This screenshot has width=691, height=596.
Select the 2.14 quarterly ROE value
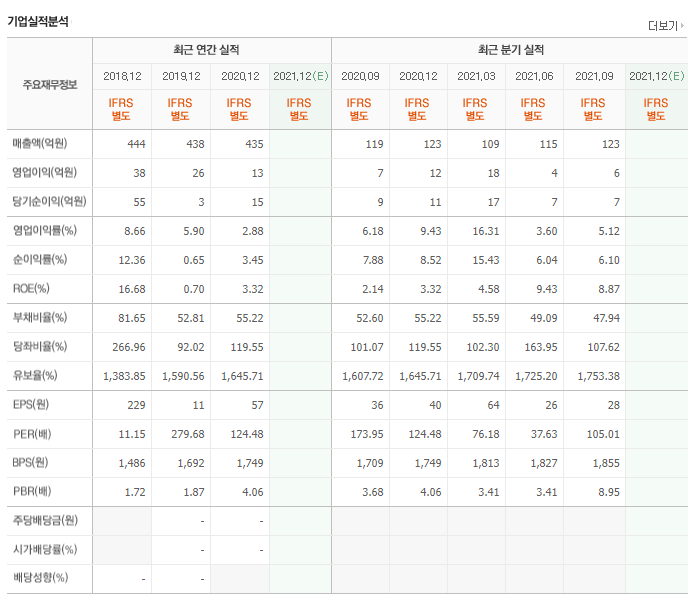pyautogui.click(x=373, y=289)
